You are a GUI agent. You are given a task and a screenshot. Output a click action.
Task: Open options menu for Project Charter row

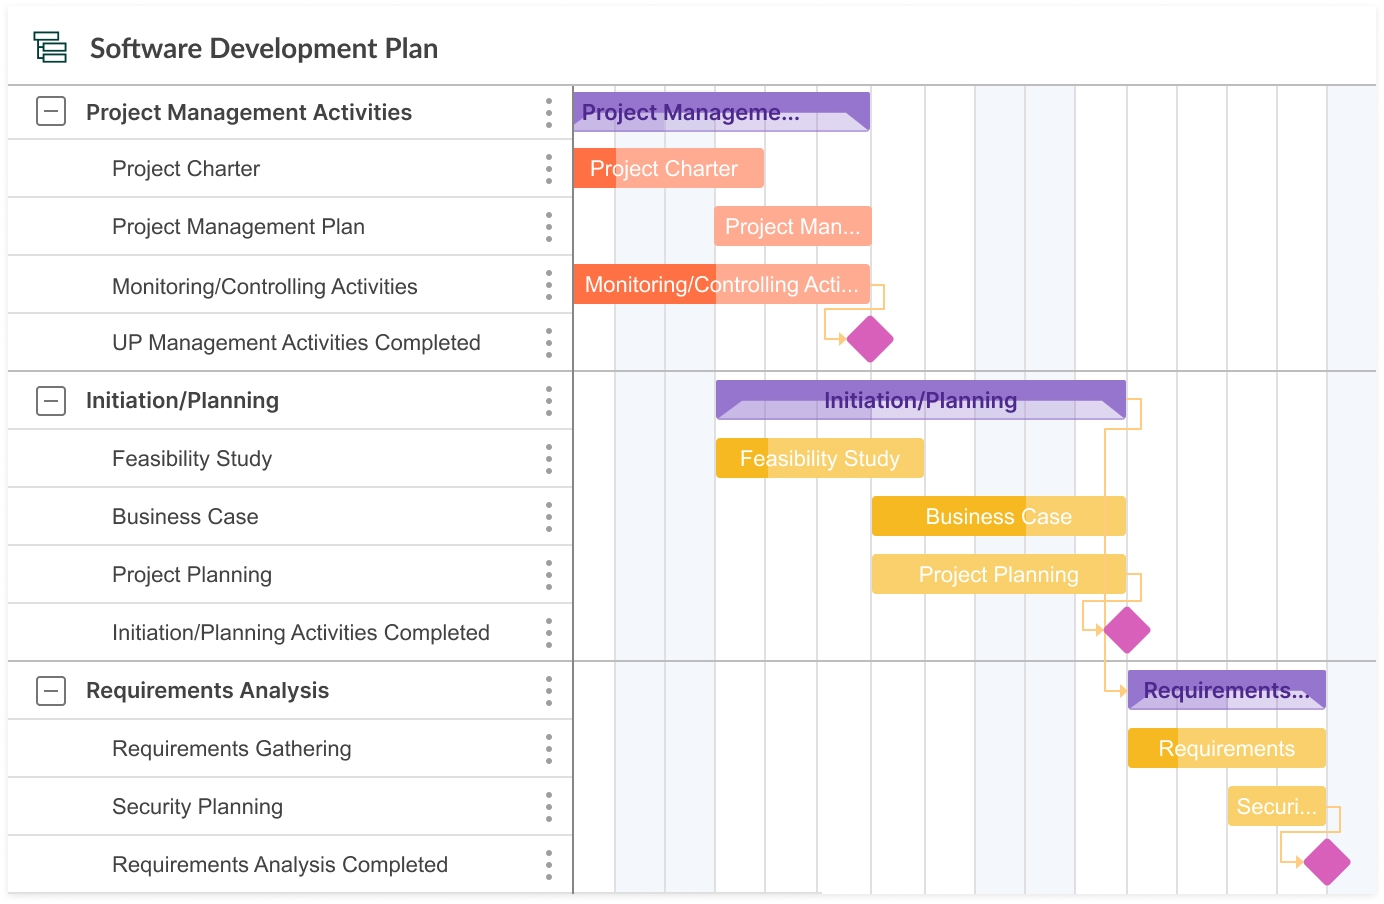pyautogui.click(x=549, y=169)
